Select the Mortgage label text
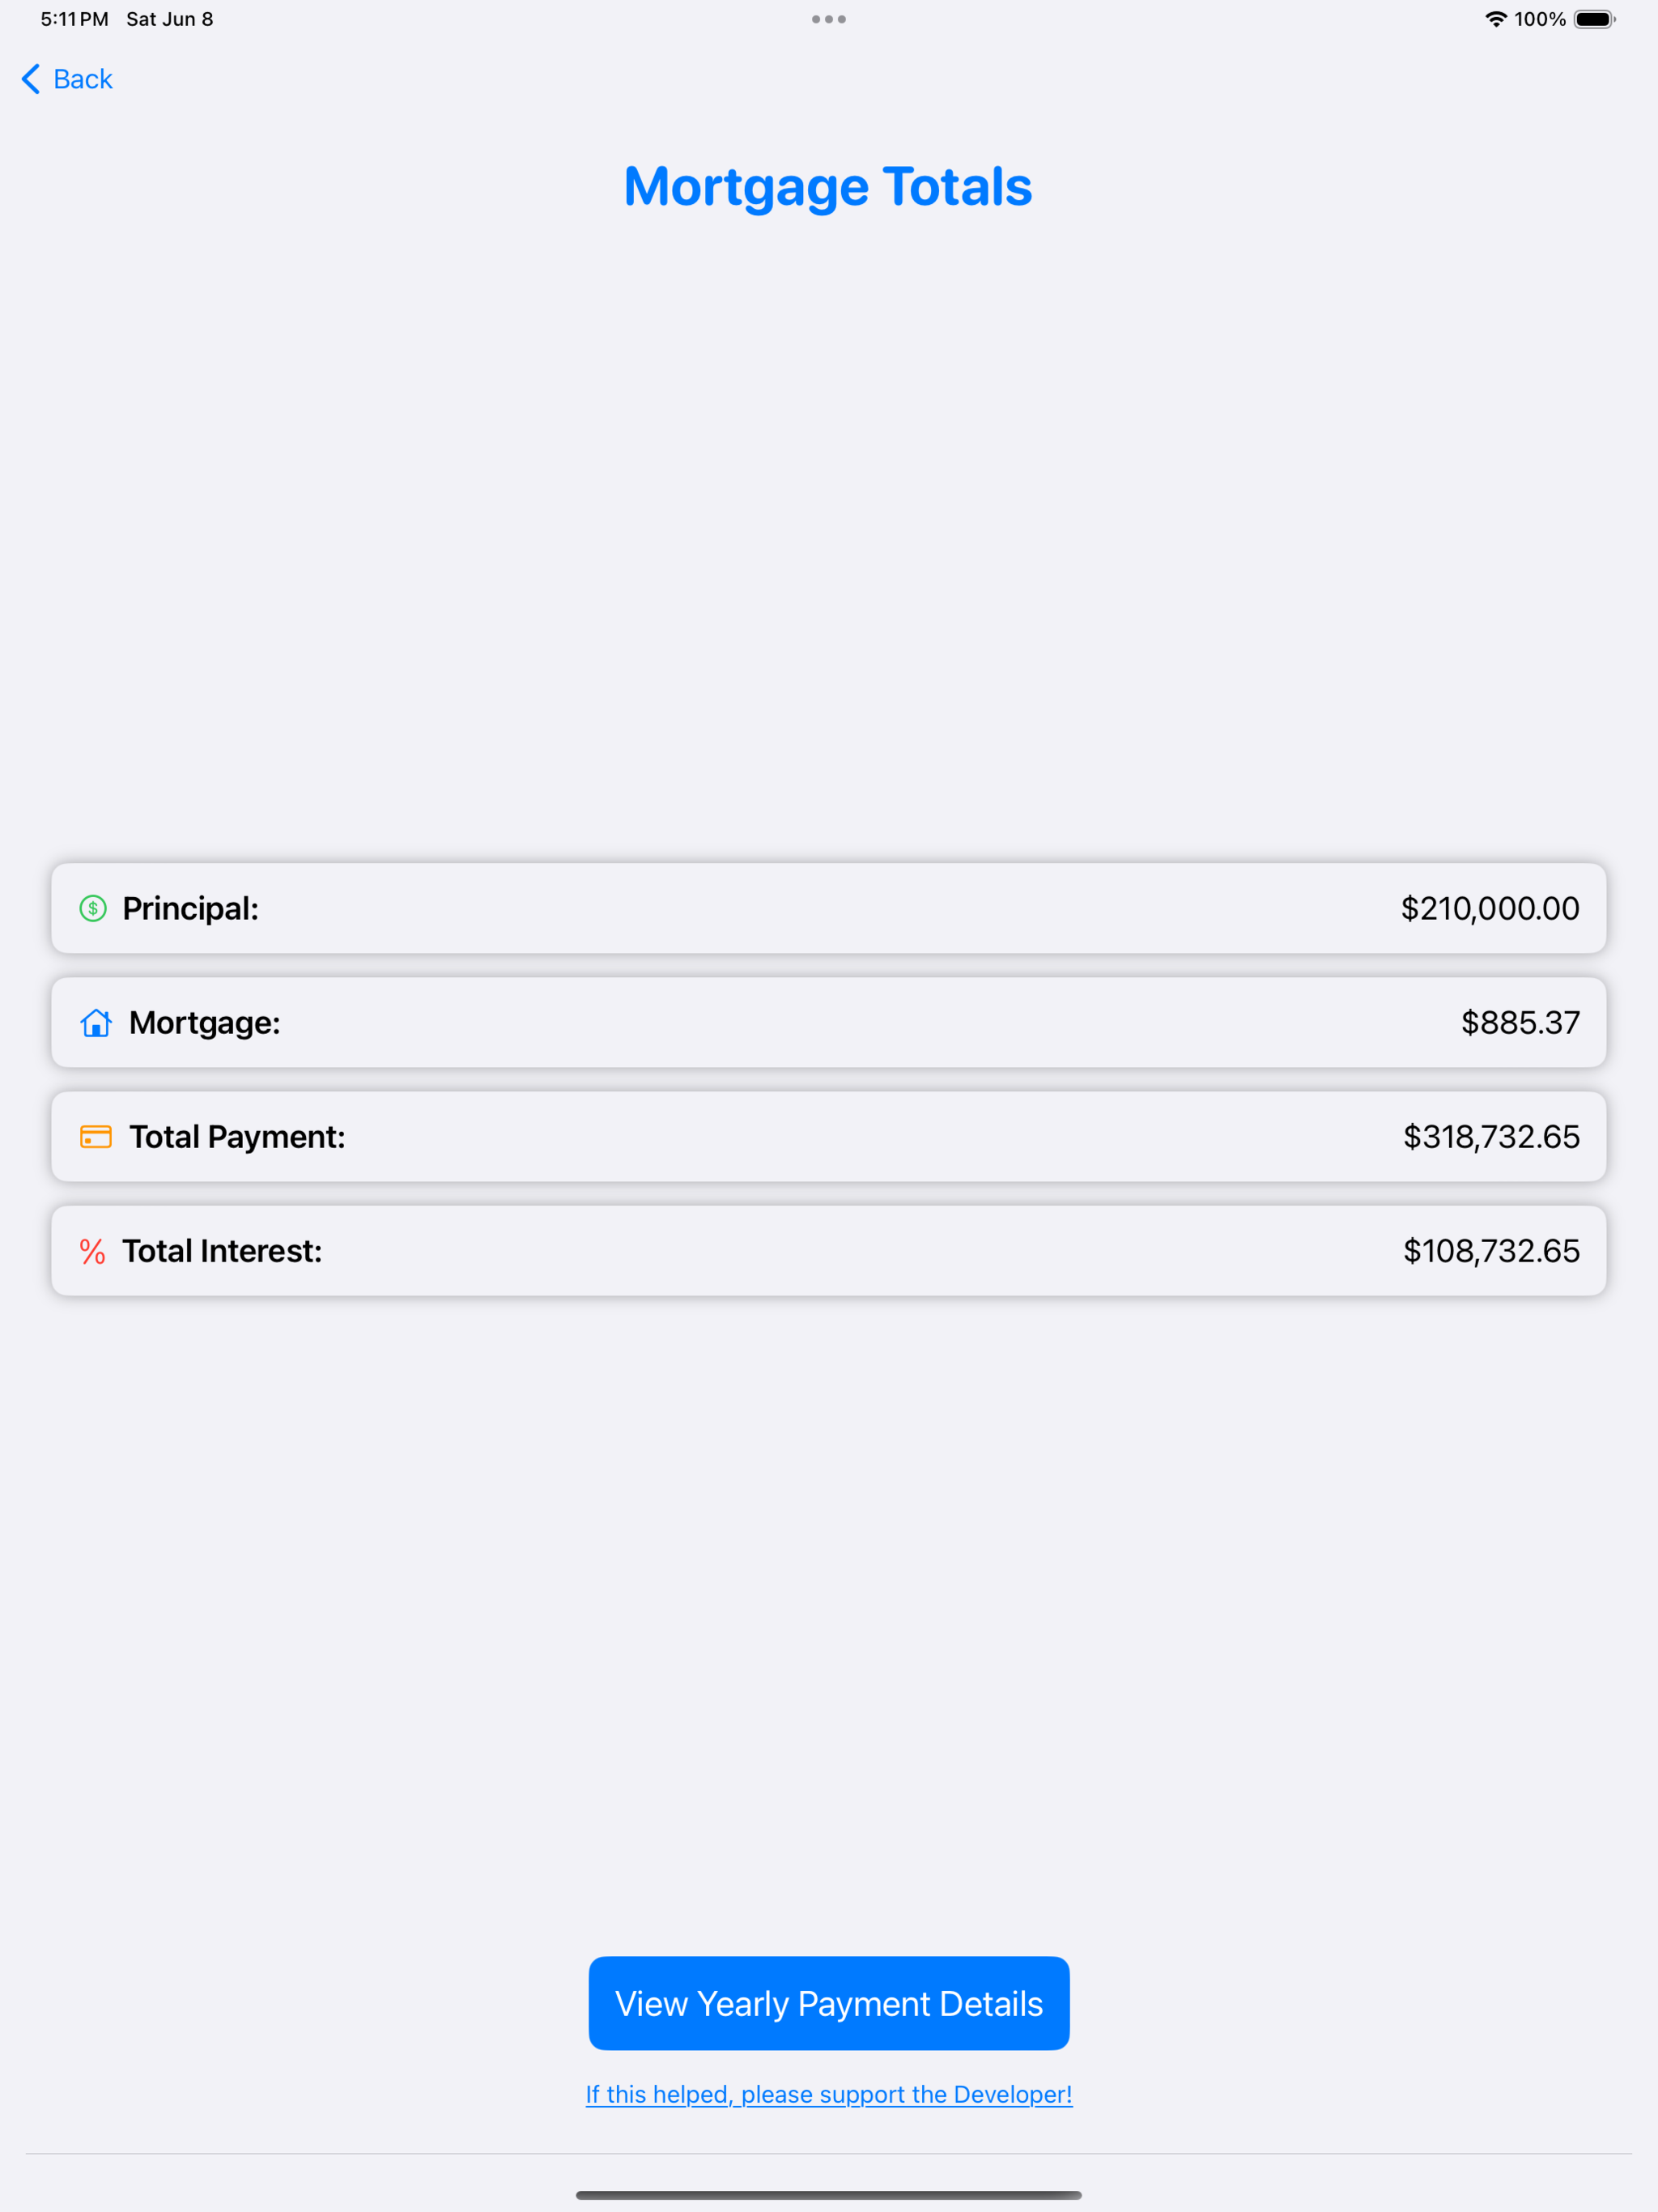 (205, 1022)
